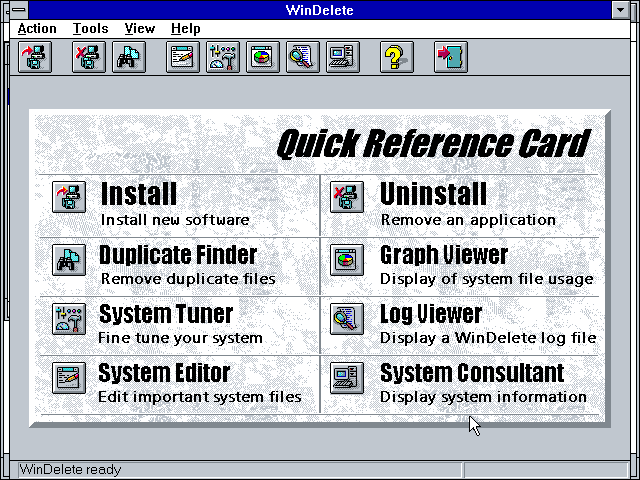640x480 pixels.
Task: Open the window control menu box
Action: coord(19,9)
